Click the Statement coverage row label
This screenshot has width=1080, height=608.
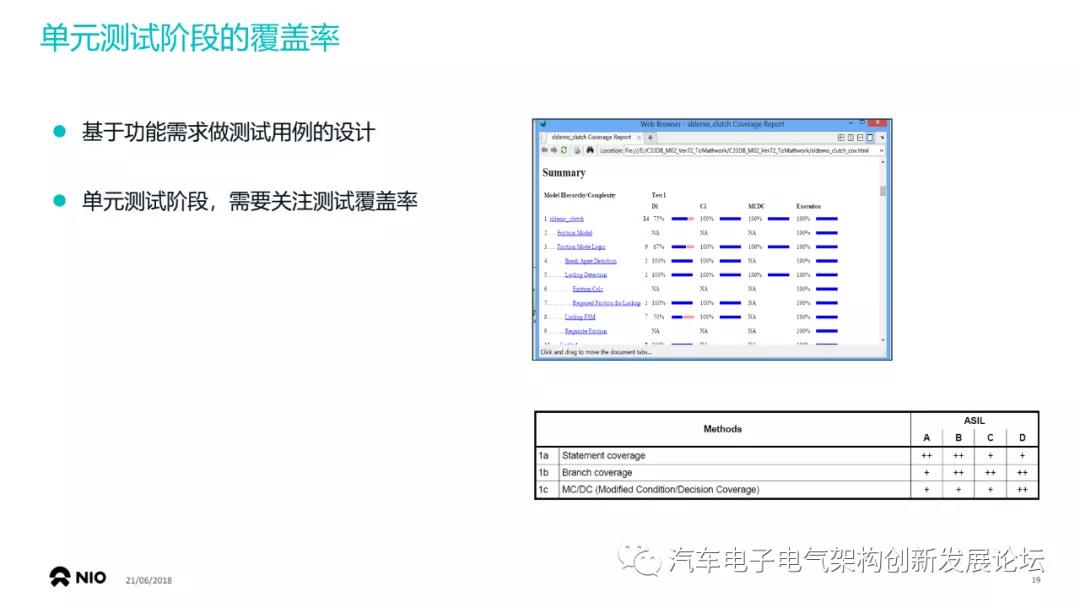(x=603, y=455)
